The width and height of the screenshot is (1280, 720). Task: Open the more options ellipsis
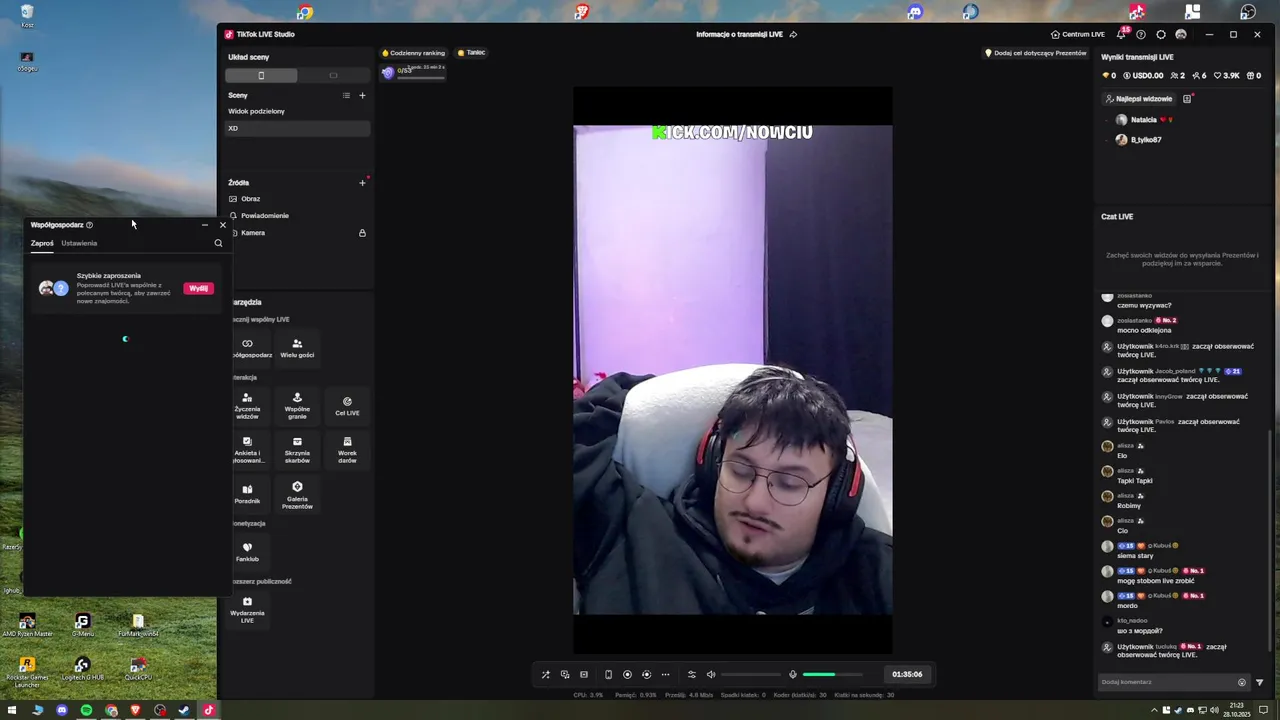[665, 674]
